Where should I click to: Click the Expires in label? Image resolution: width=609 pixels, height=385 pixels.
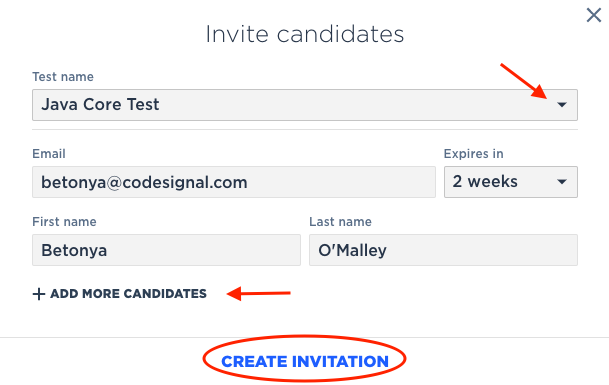473,154
